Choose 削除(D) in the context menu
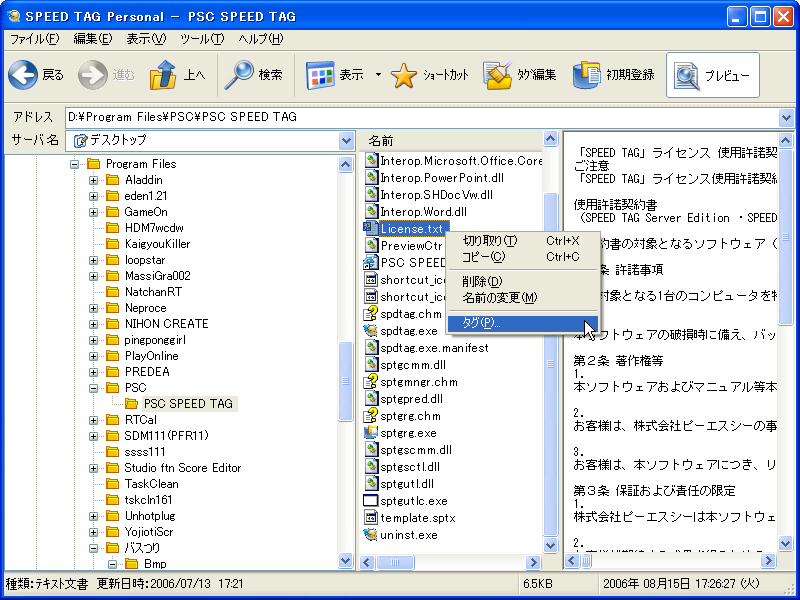The width and height of the screenshot is (800, 600). coord(522,281)
